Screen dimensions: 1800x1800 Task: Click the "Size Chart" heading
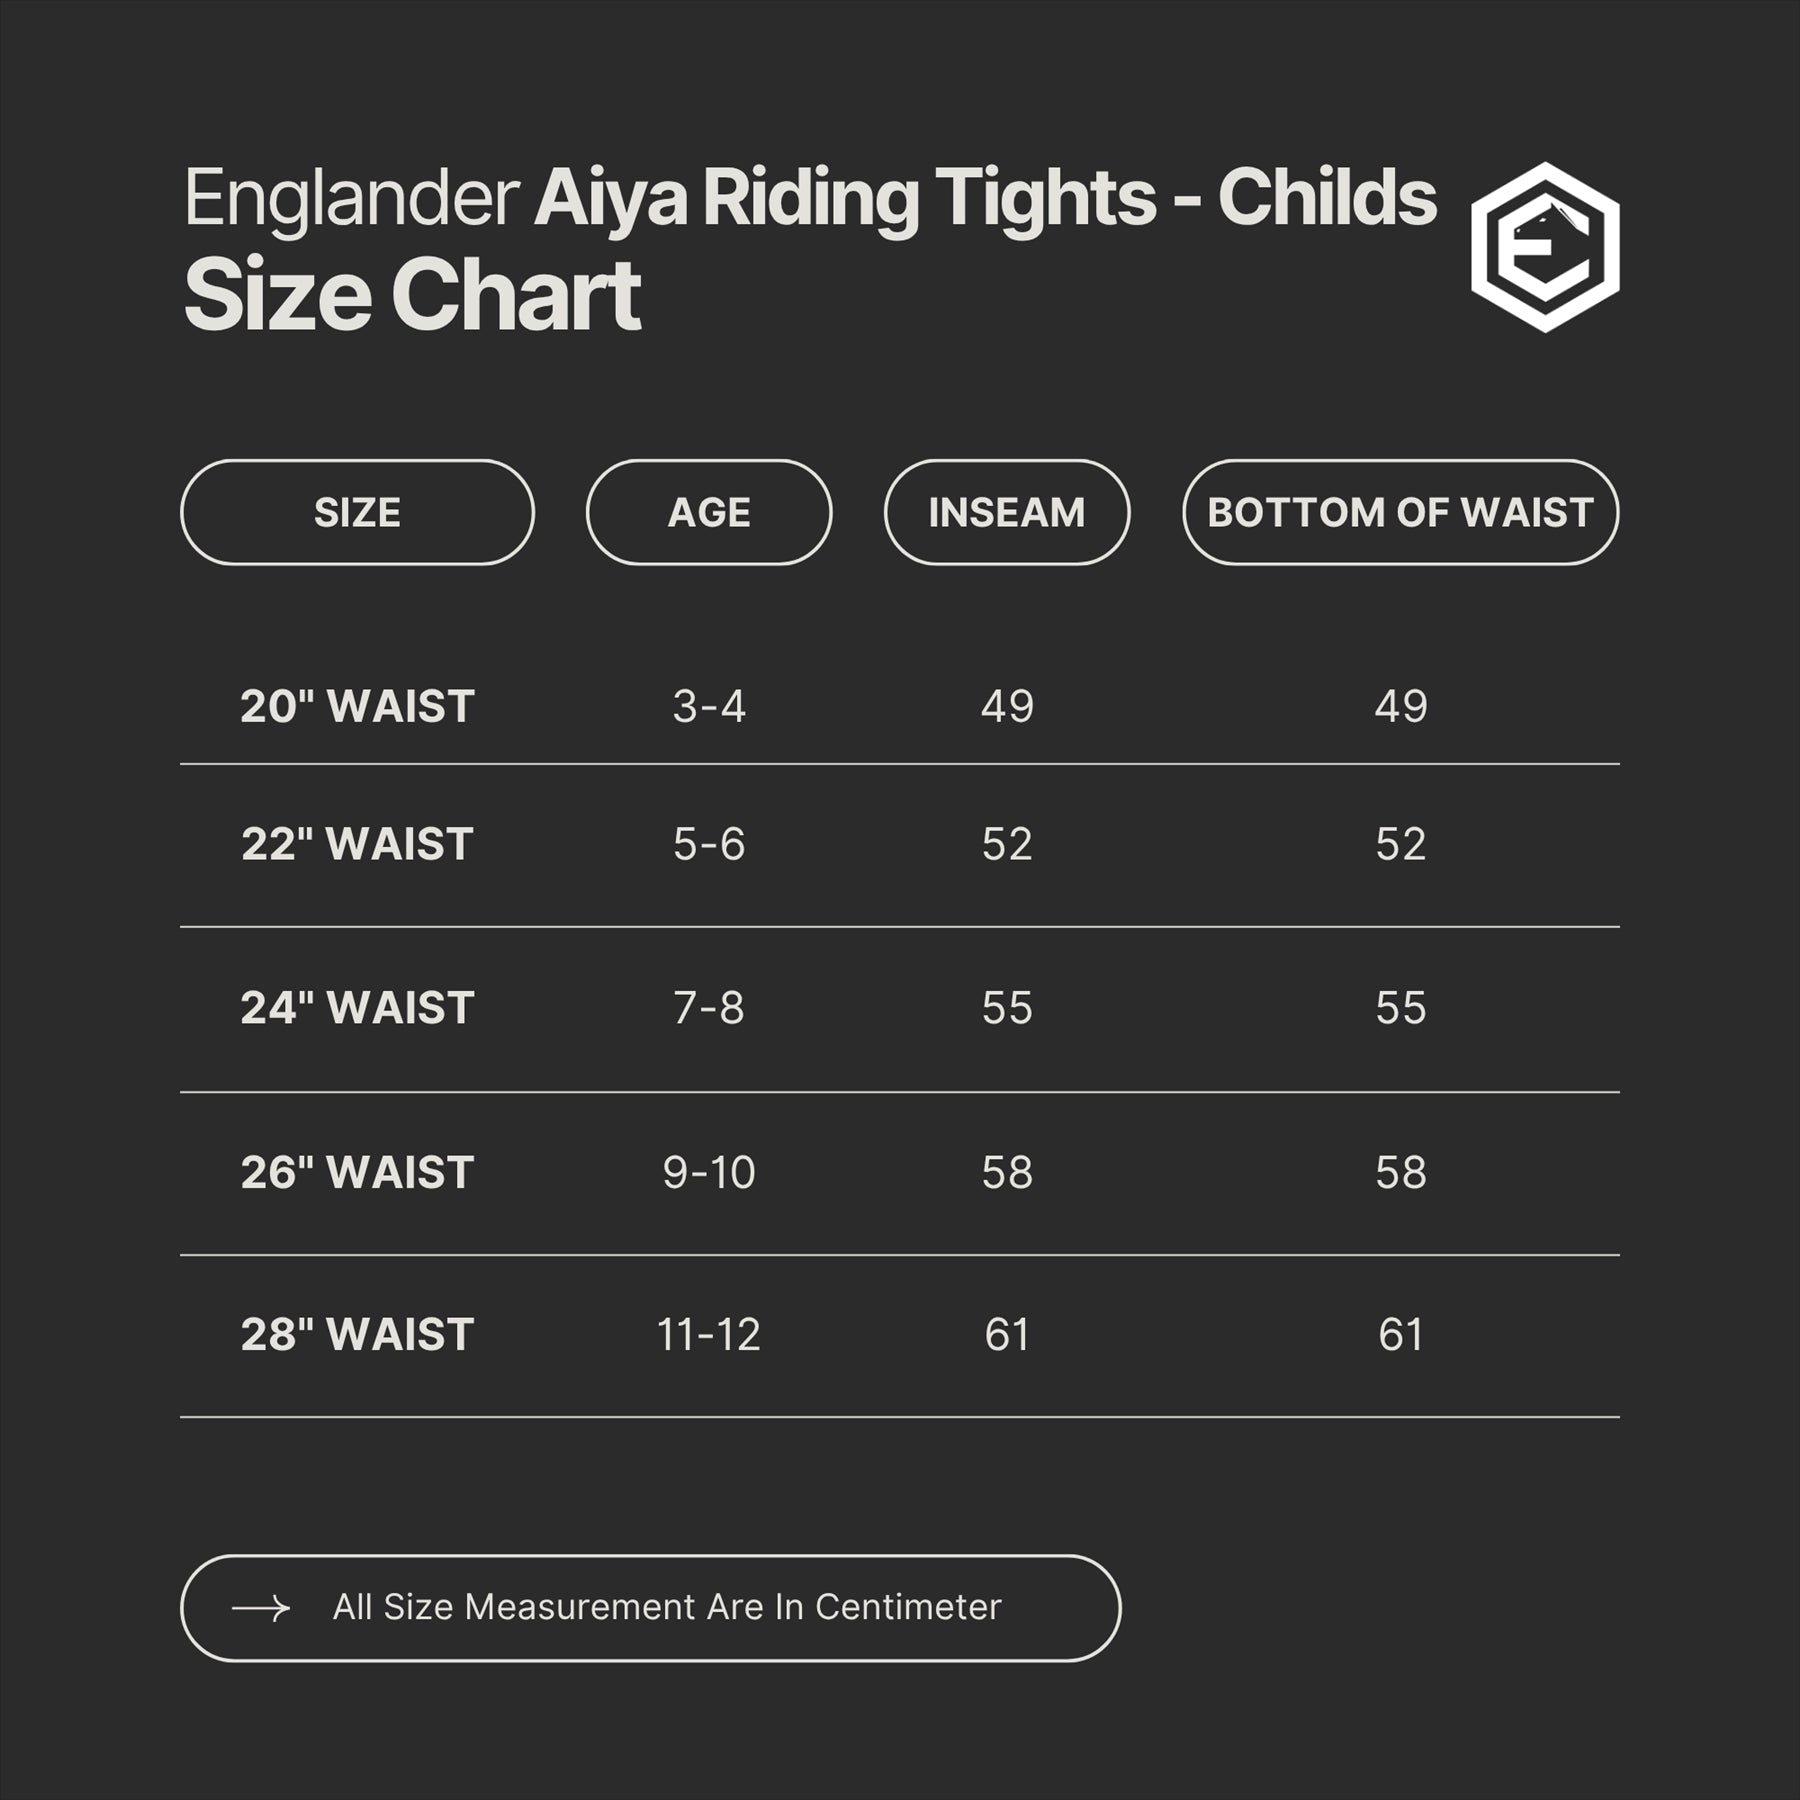[x=412, y=295]
